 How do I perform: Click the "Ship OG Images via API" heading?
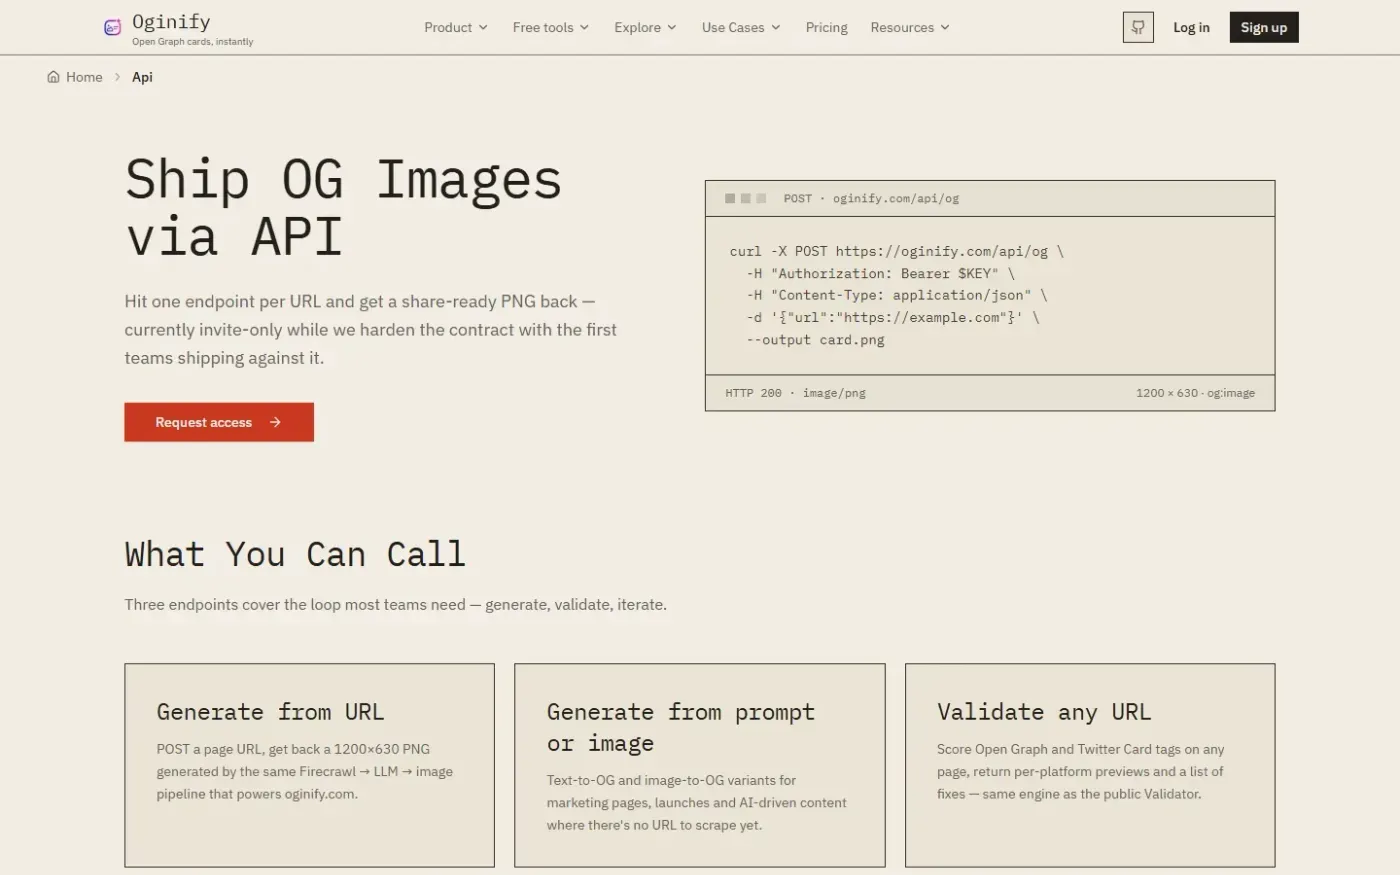(343, 208)
